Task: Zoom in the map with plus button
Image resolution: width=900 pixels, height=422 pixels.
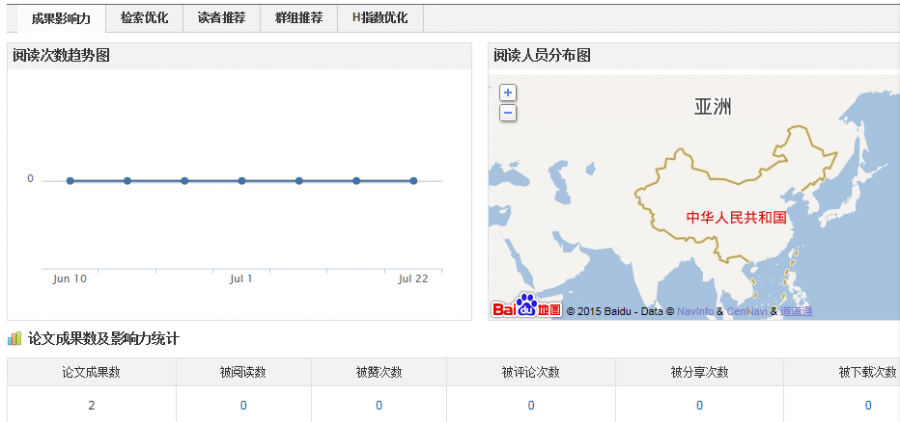Action: point(508,92)
